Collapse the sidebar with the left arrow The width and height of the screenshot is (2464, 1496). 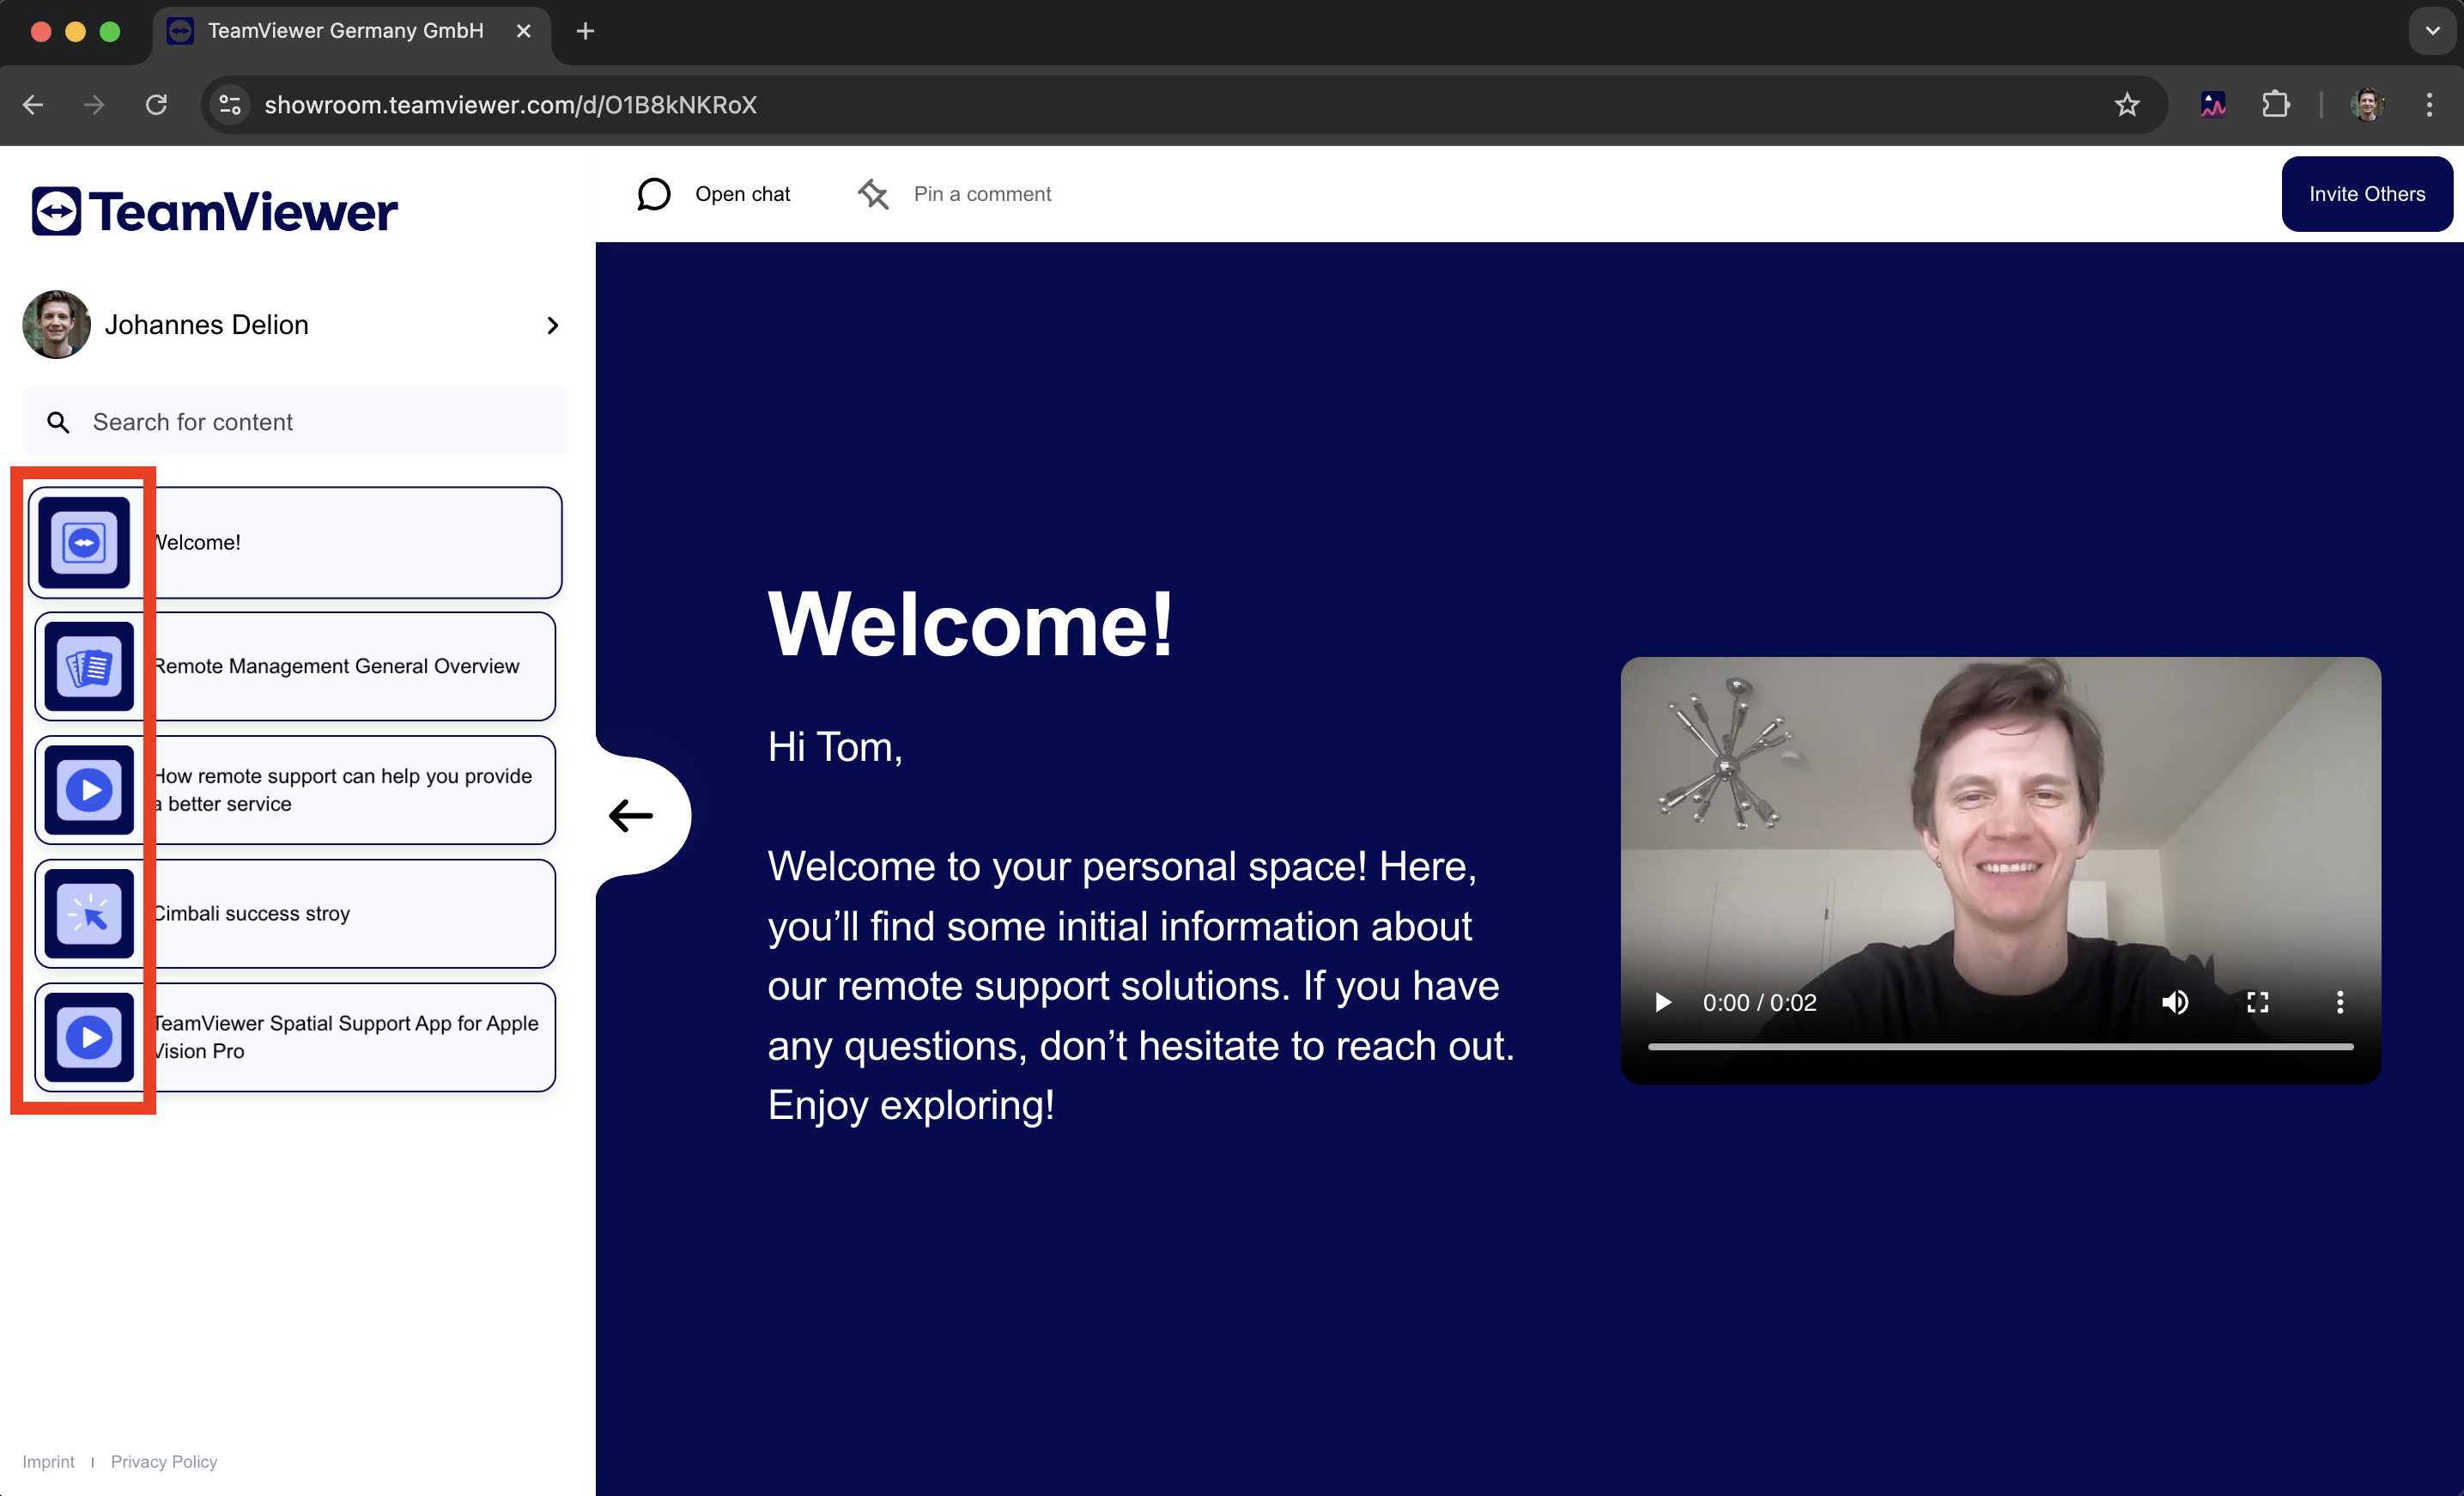point(631,816)
